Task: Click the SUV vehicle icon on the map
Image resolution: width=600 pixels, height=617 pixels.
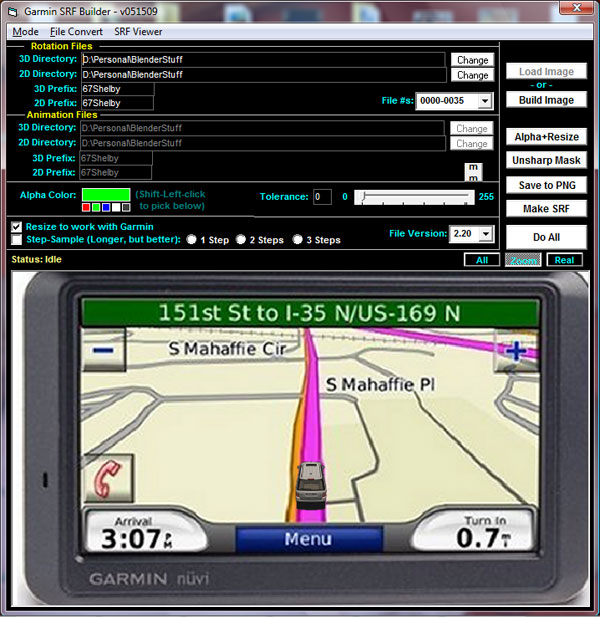Action: [x=311, y=485]
